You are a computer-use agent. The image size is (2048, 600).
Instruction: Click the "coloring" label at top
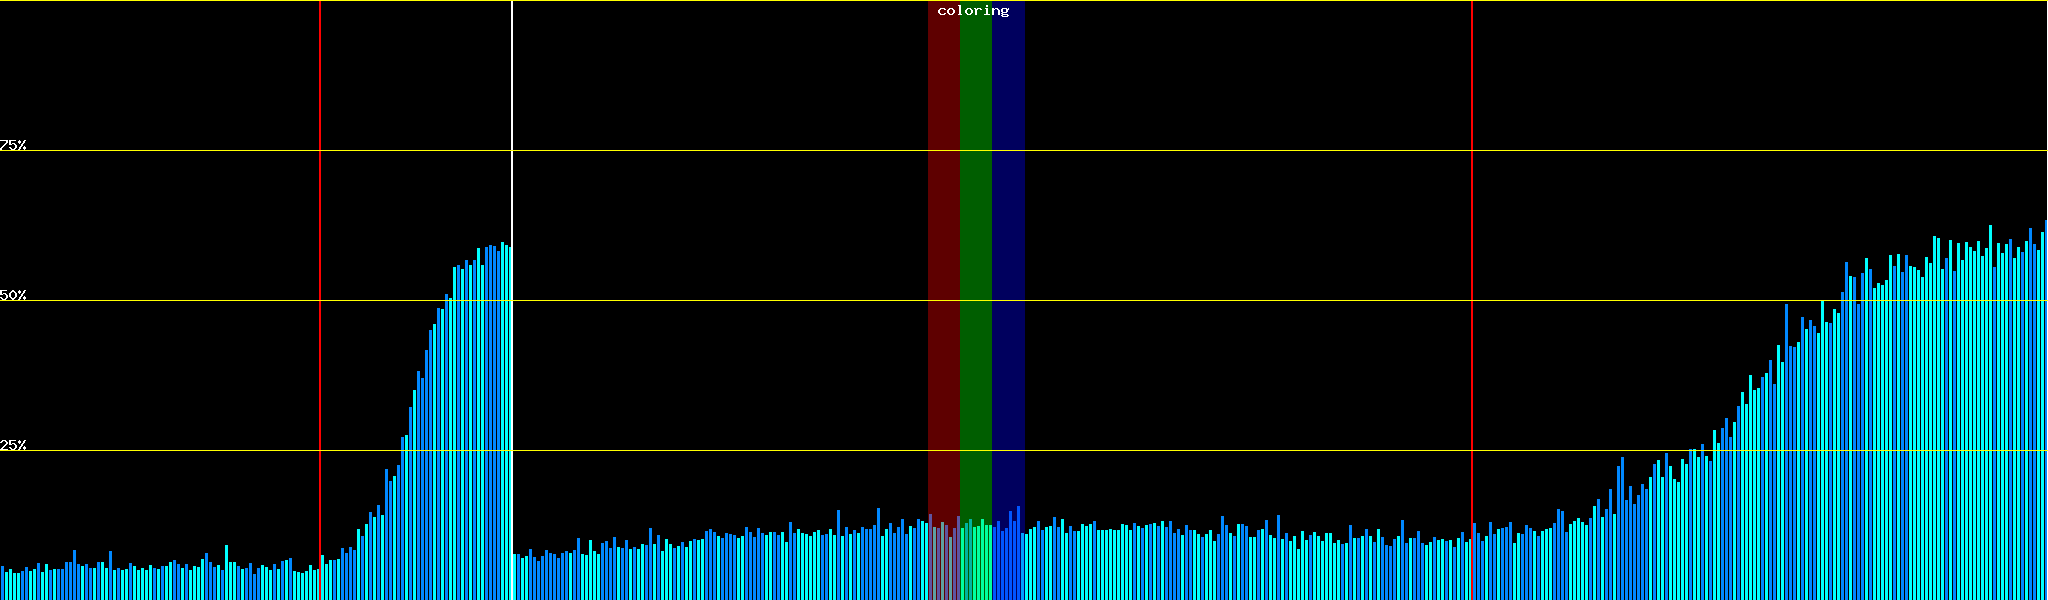(x=973, y=11)
